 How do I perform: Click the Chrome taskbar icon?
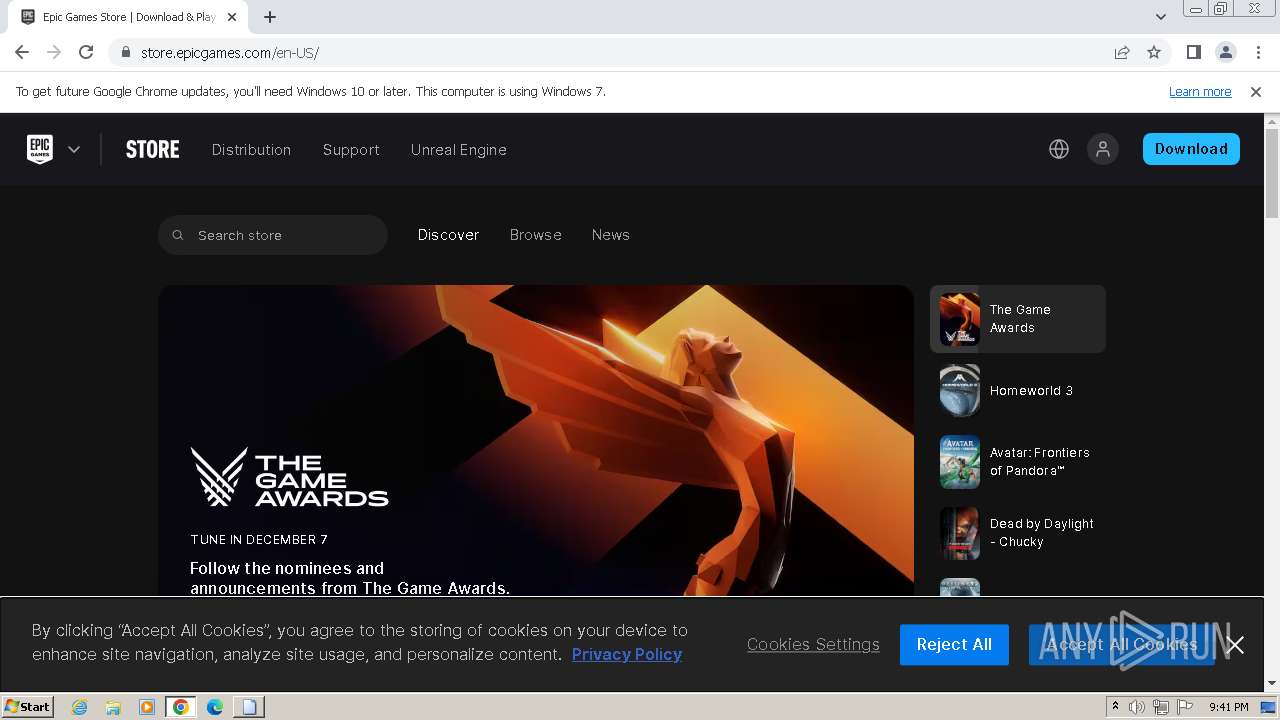(x=181, y=707)
